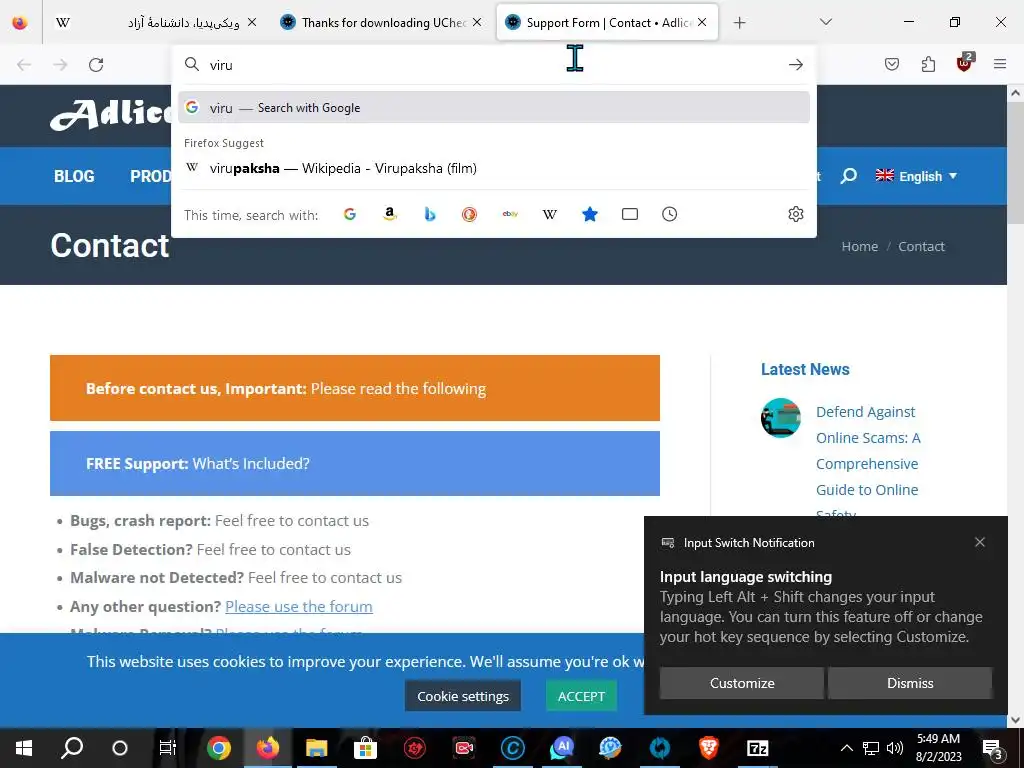Open a new tab with plus button
Screen dimensions: 1024x768
coord(739,23)
